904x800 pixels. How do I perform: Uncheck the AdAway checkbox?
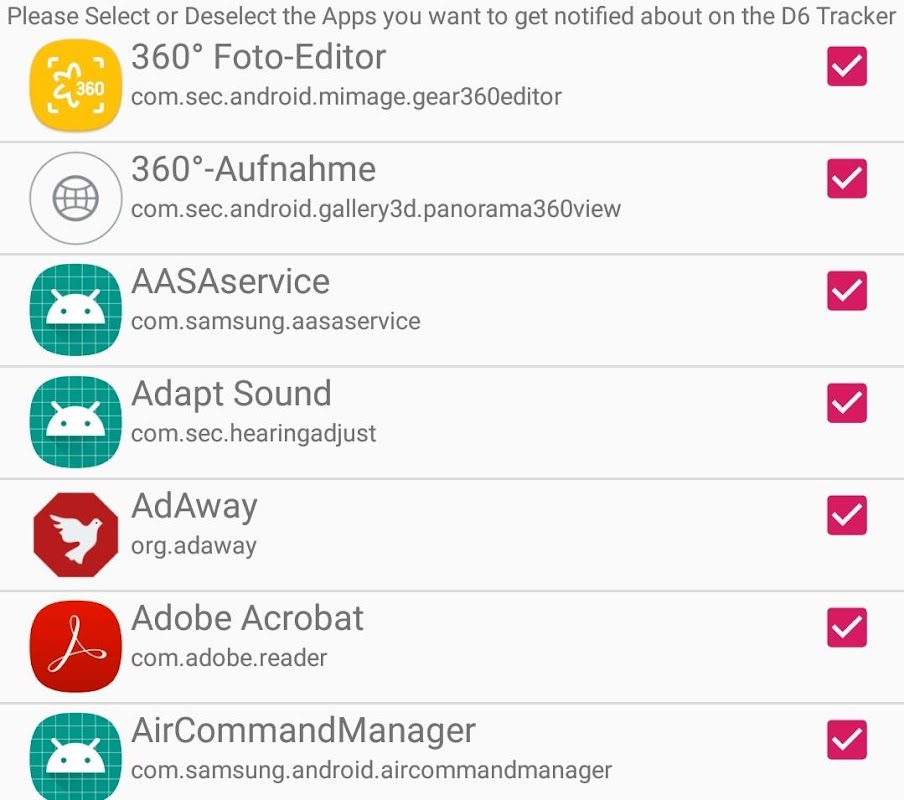click(847, 516)
